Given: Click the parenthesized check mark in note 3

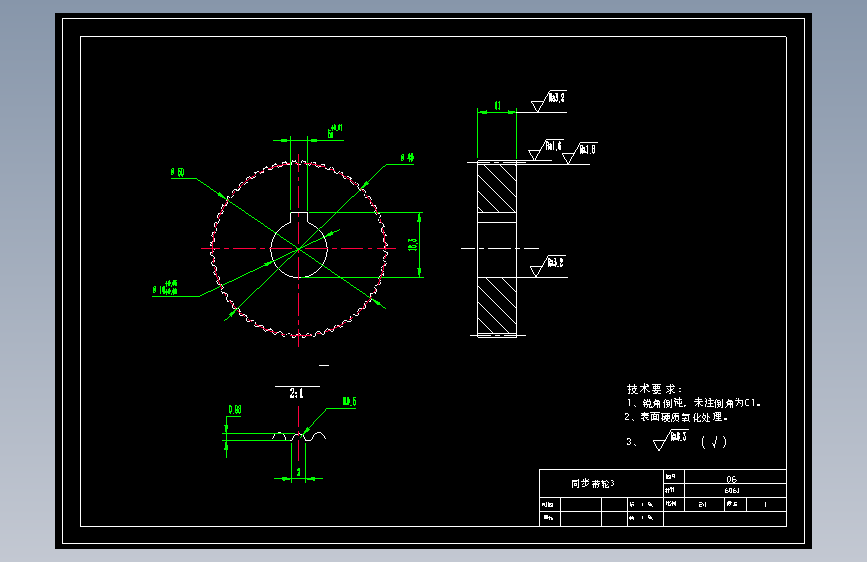Looking at the screenshot, I should pos(714,442).
